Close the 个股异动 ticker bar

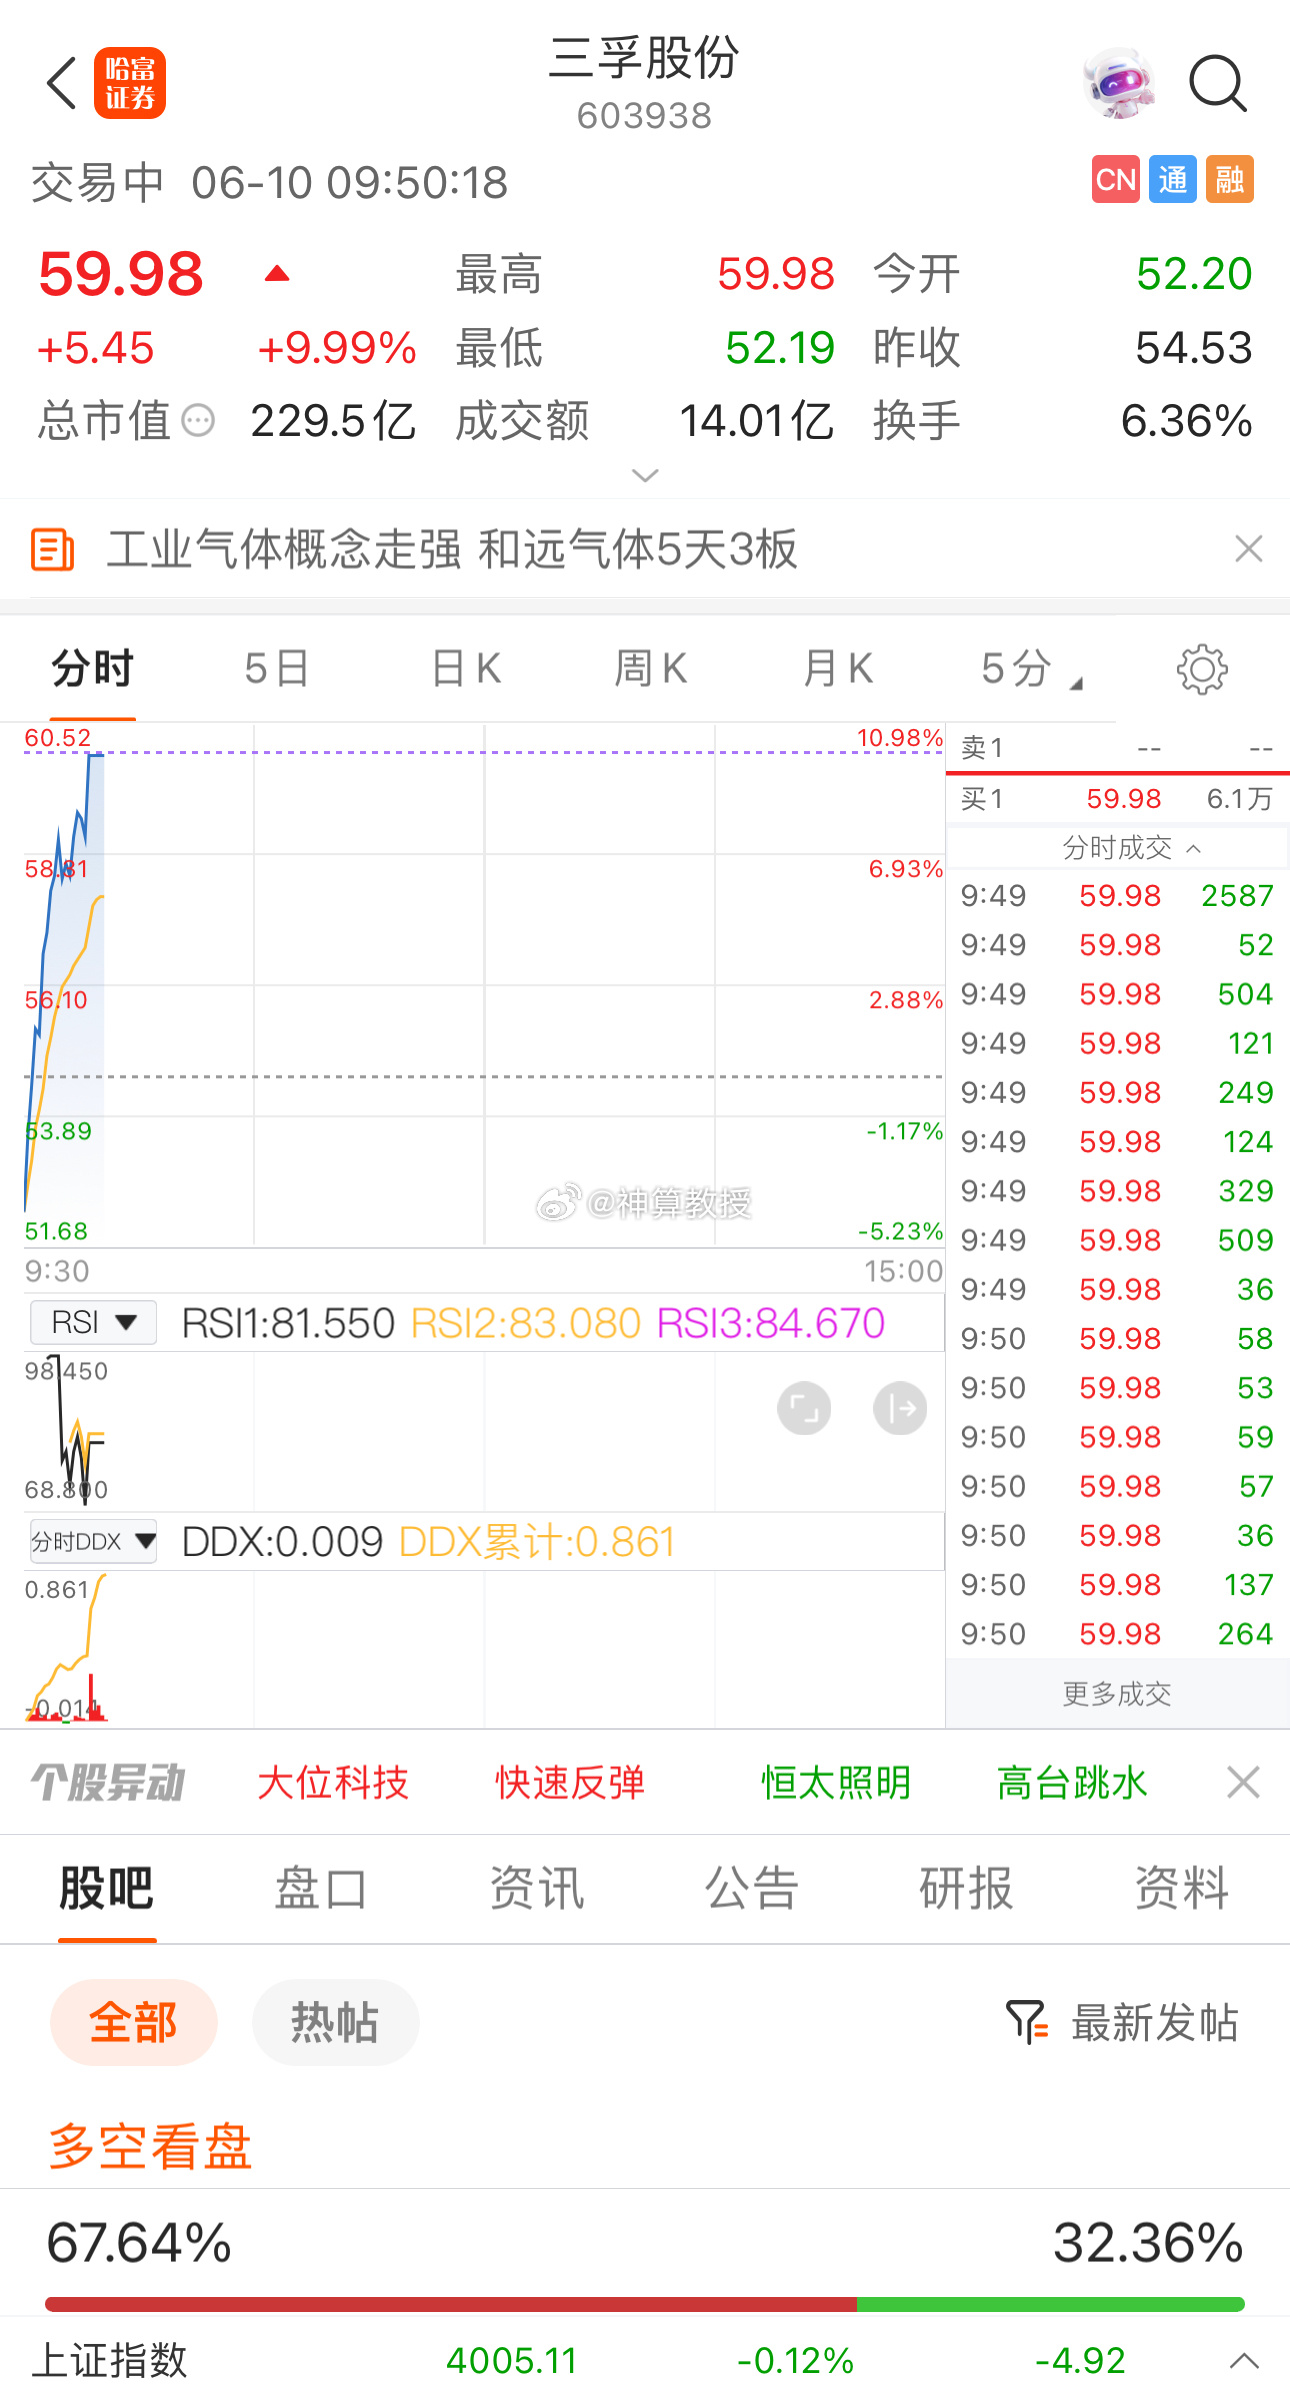(x=1243, y=1782)
